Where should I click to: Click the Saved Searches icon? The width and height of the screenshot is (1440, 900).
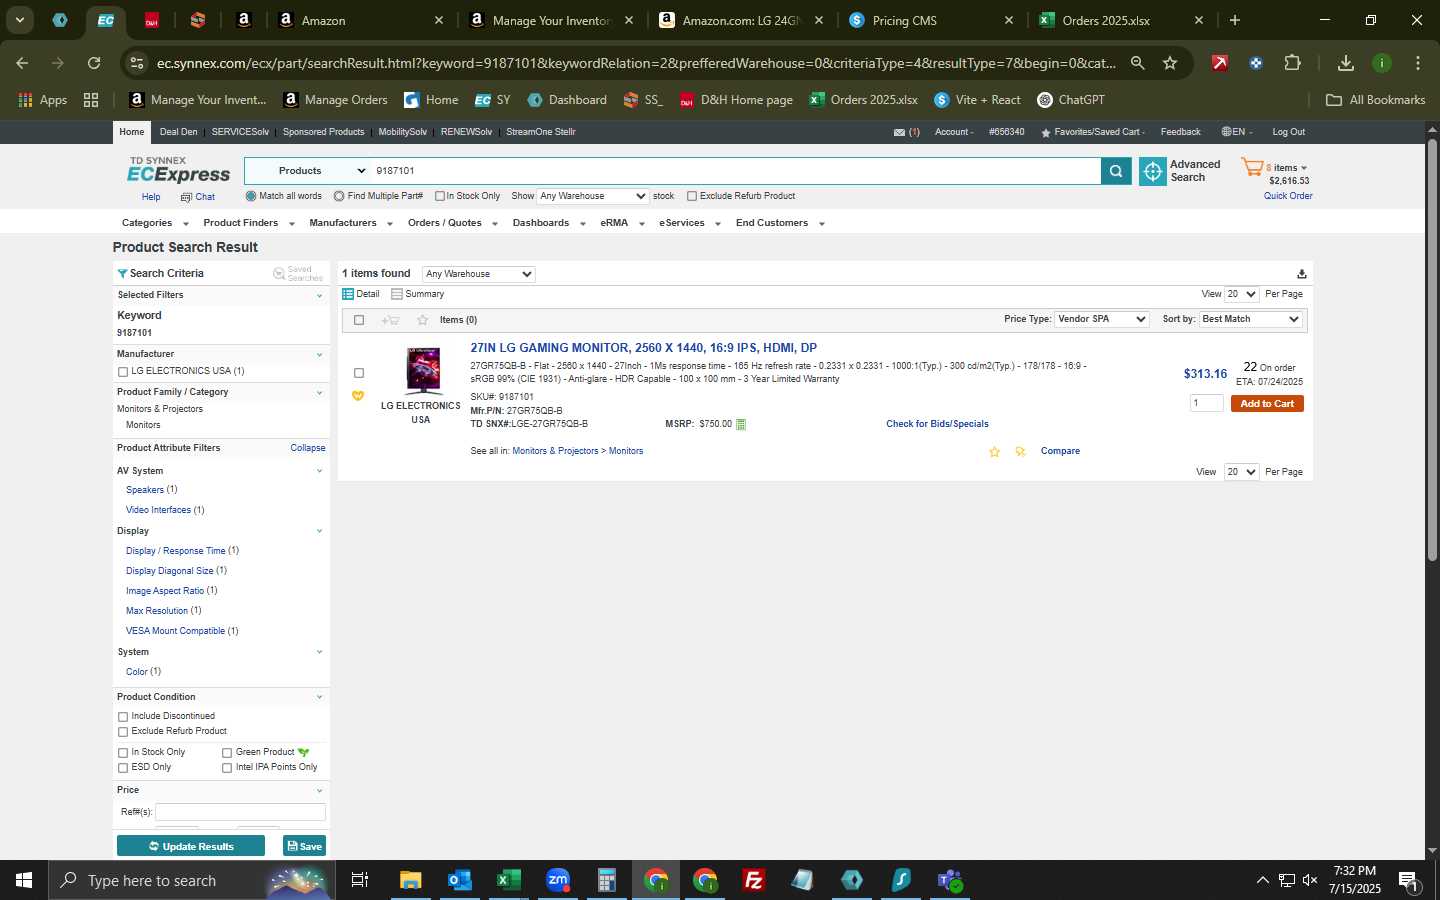(x=279, y=274)
